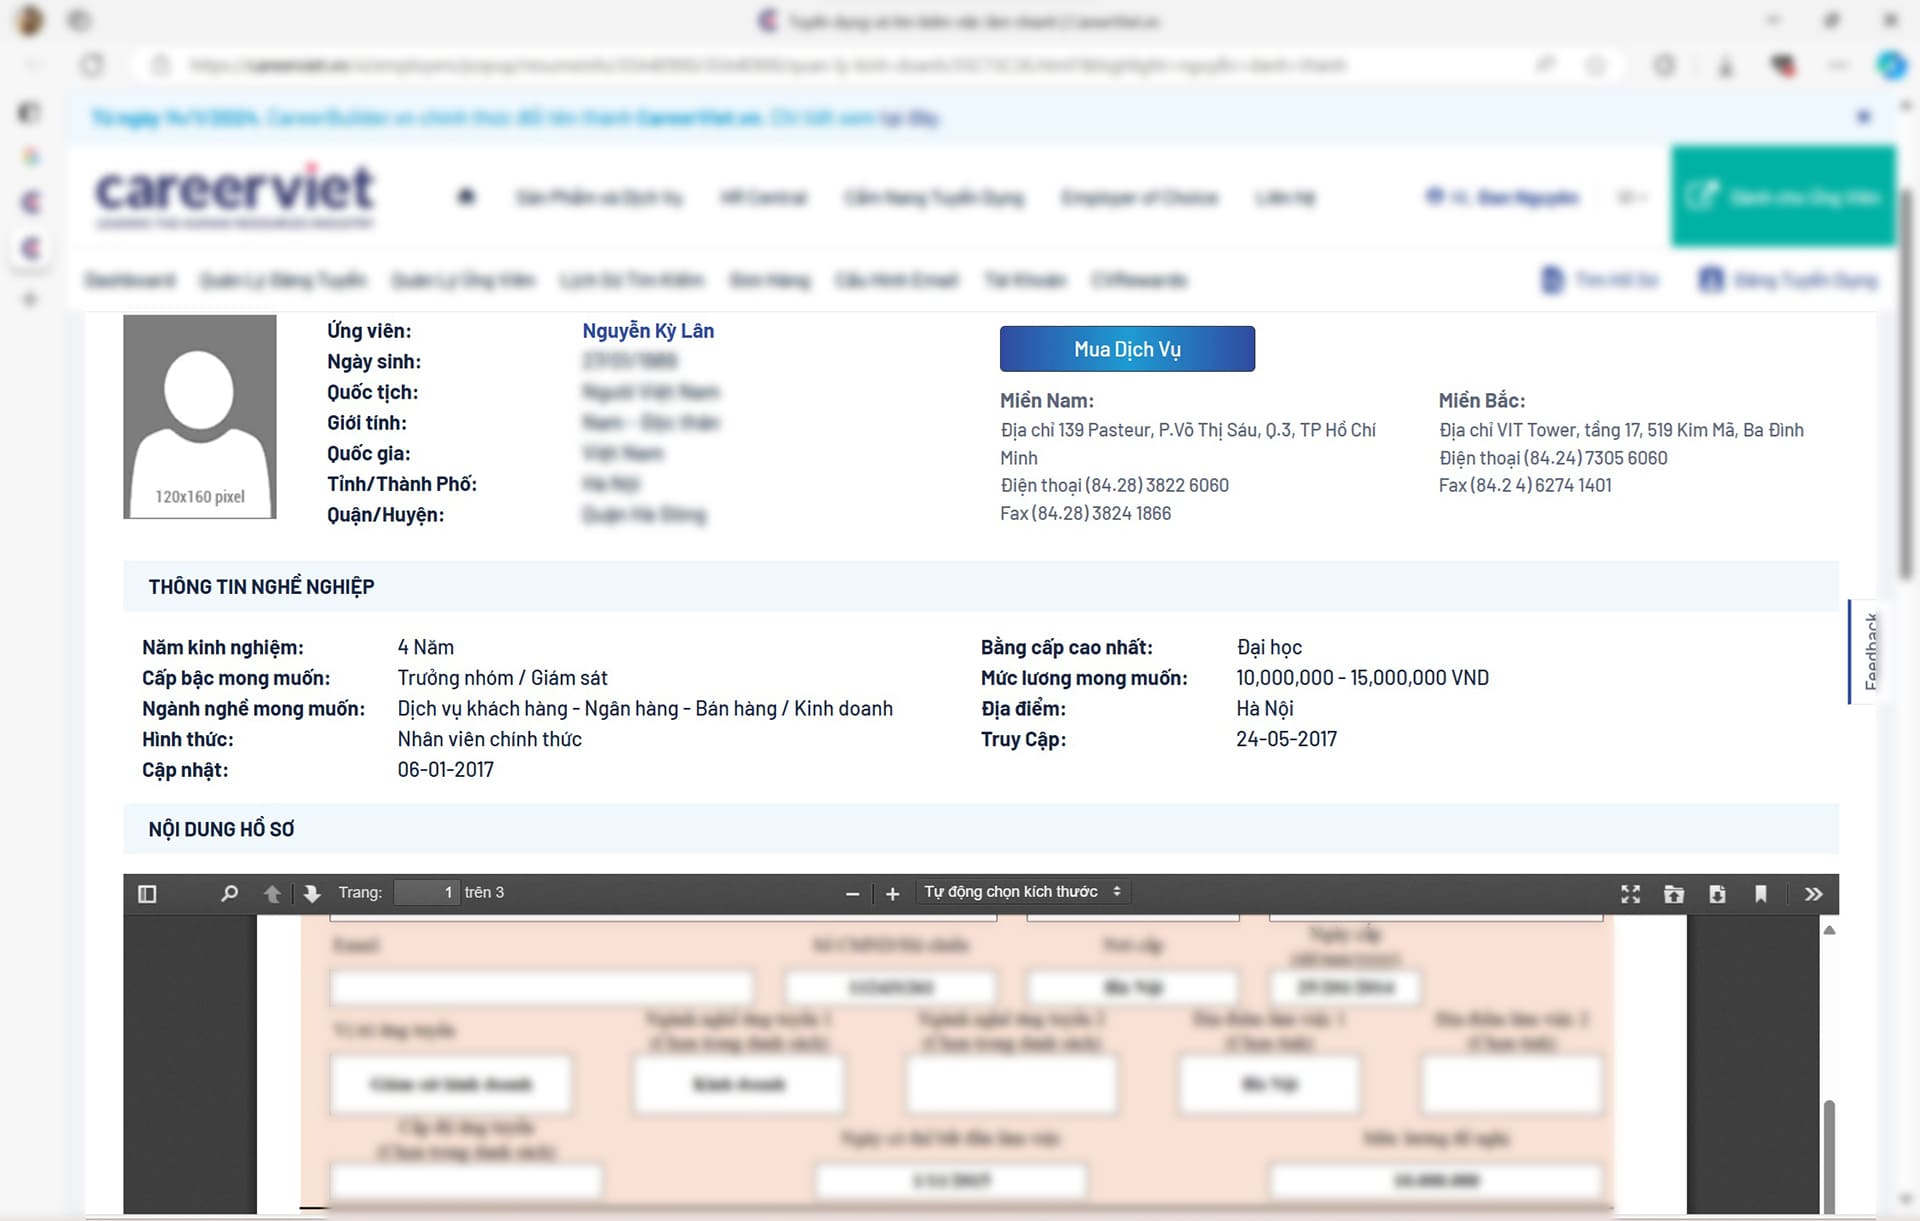Toggle the PDF viewer sidebar

[147, 893]
